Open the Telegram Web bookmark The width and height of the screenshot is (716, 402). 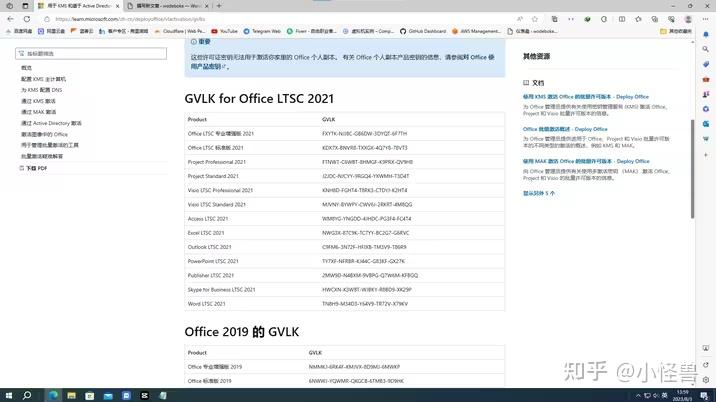pyautogui.click(x=262, y=31)
